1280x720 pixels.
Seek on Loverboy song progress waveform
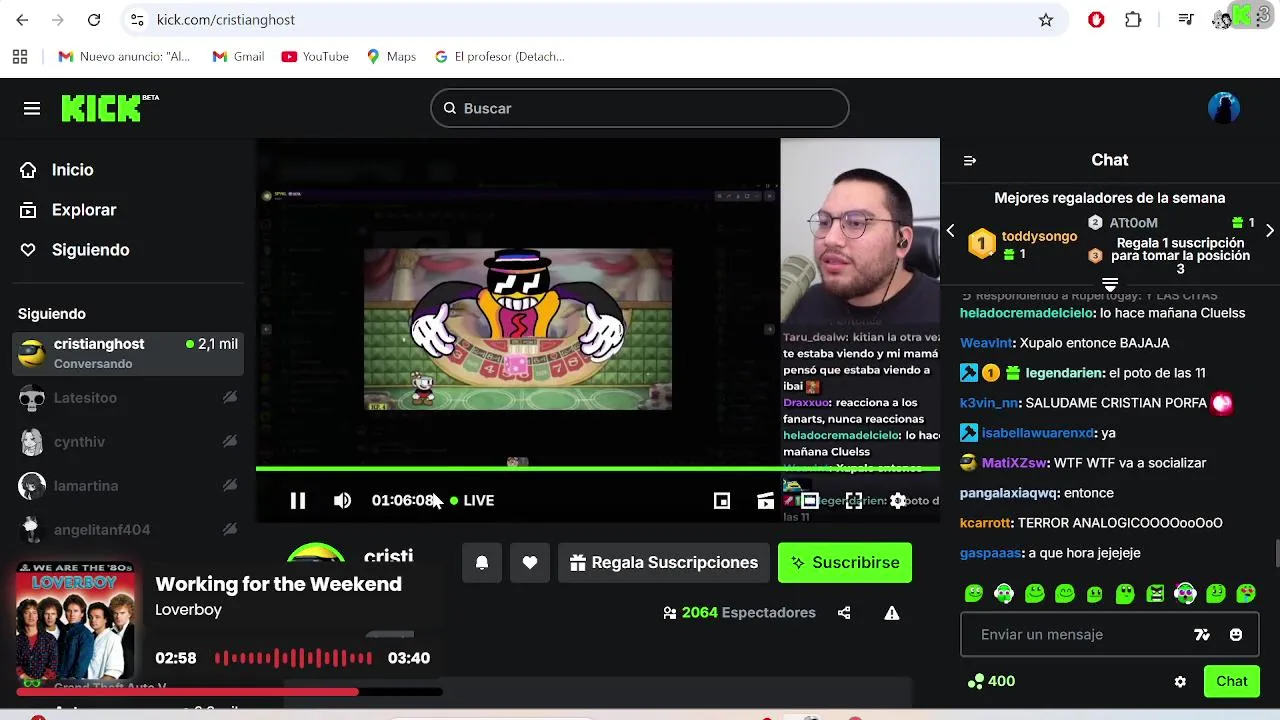click(293, 658)
